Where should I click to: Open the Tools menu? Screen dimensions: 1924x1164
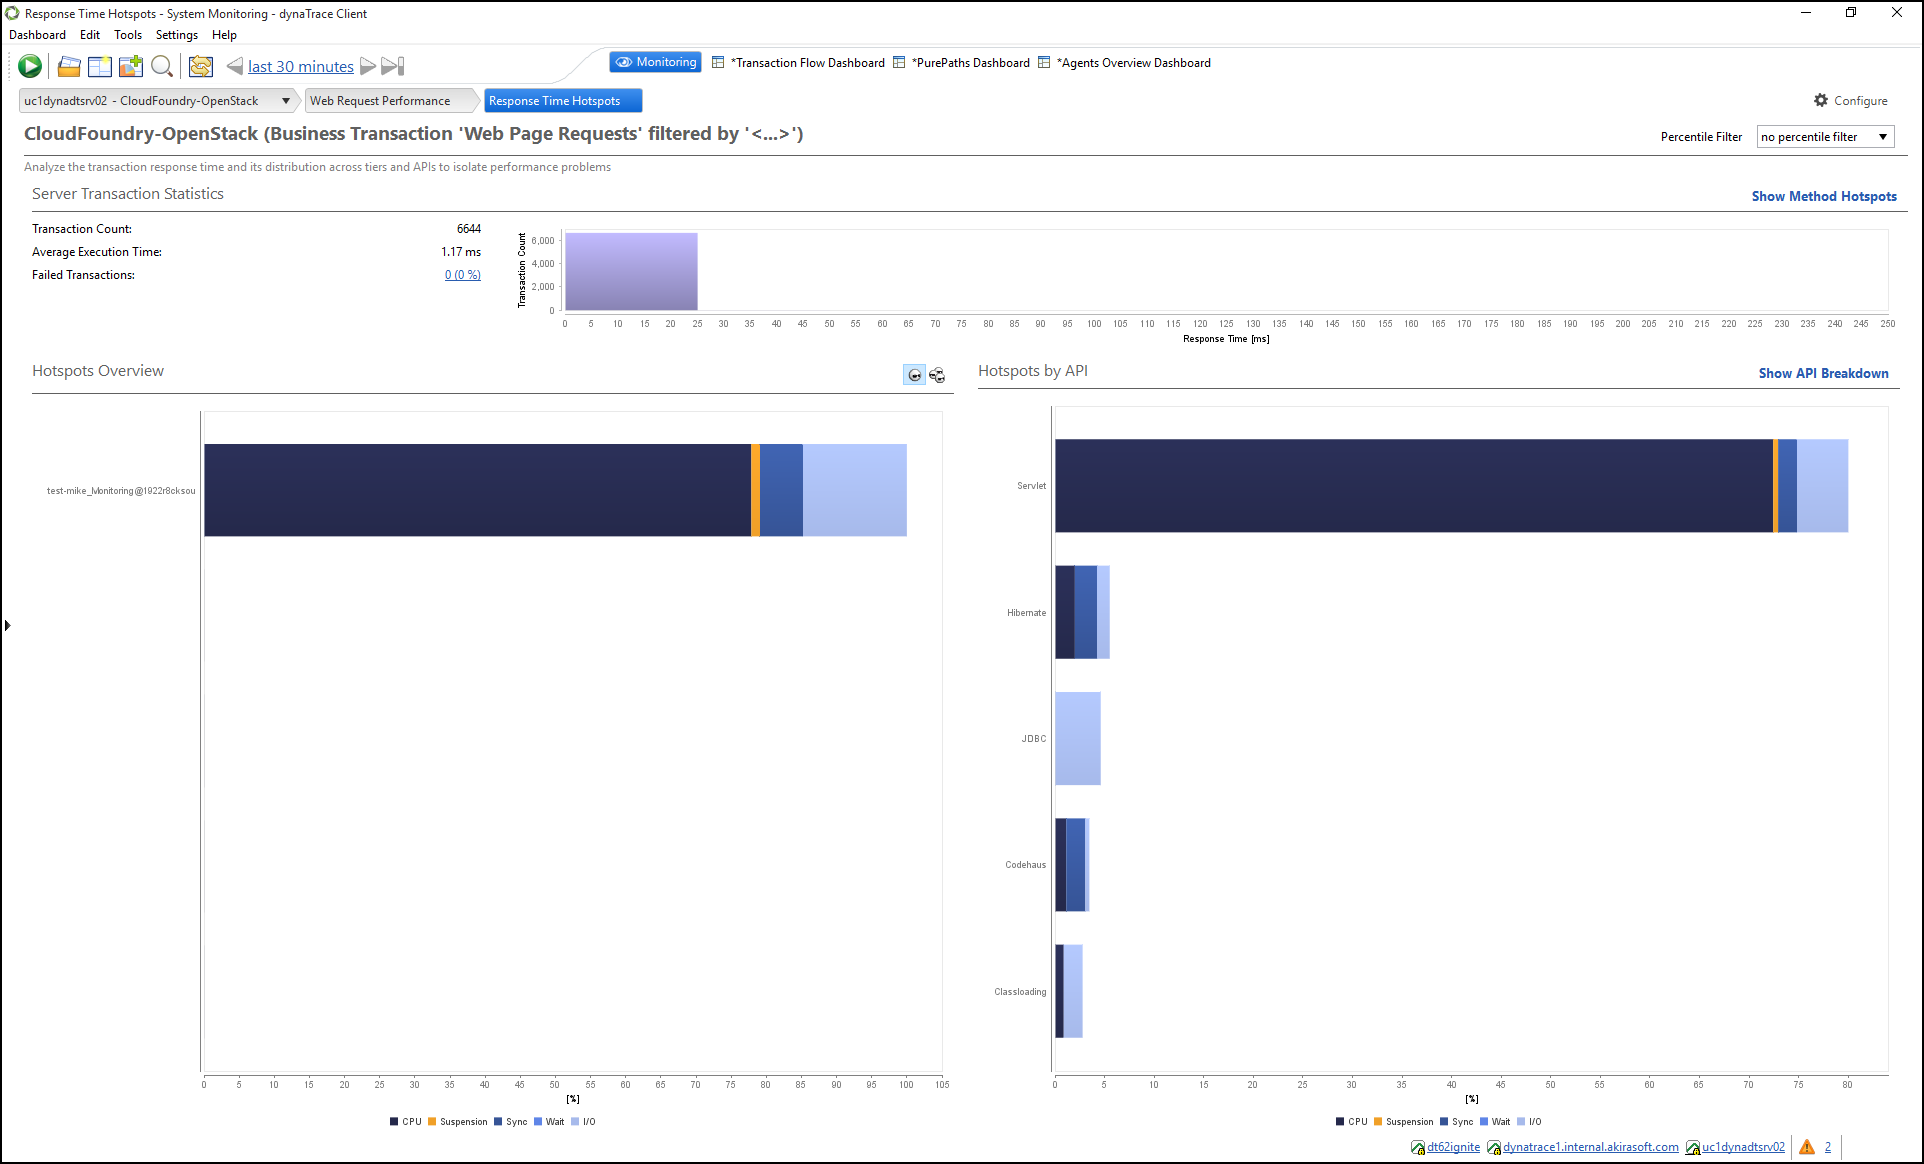(x=128, y=35)
